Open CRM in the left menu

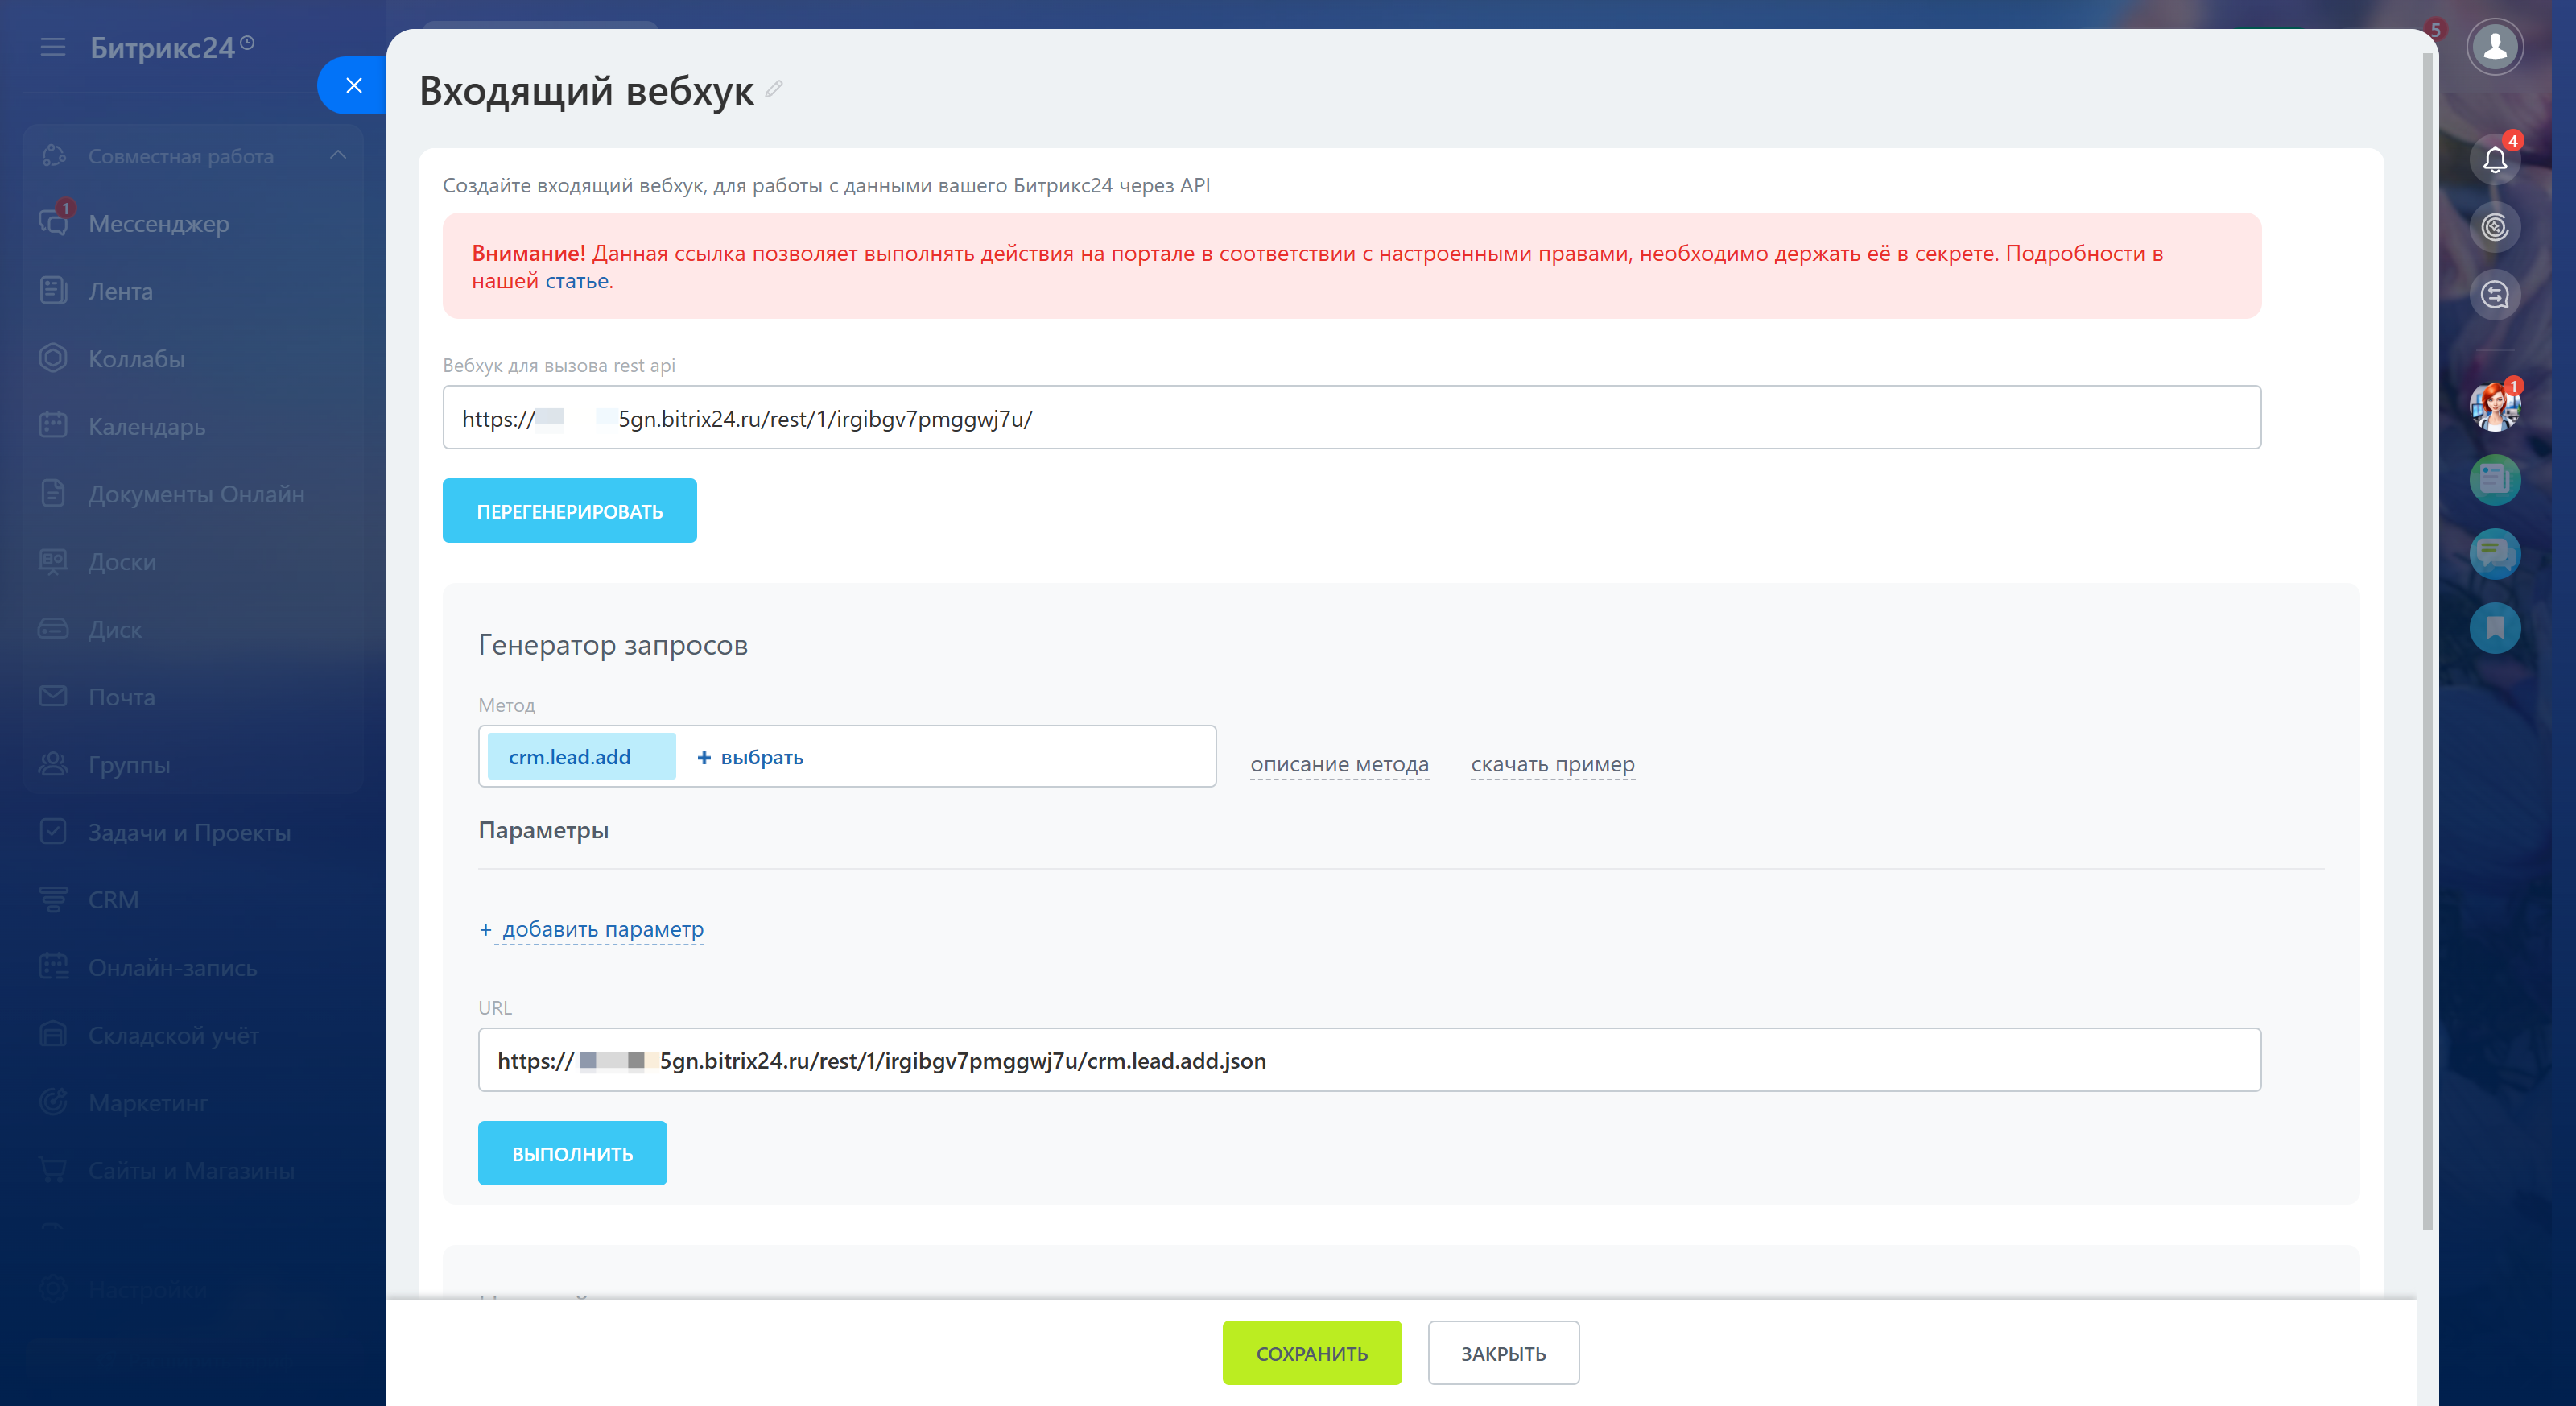113,899
